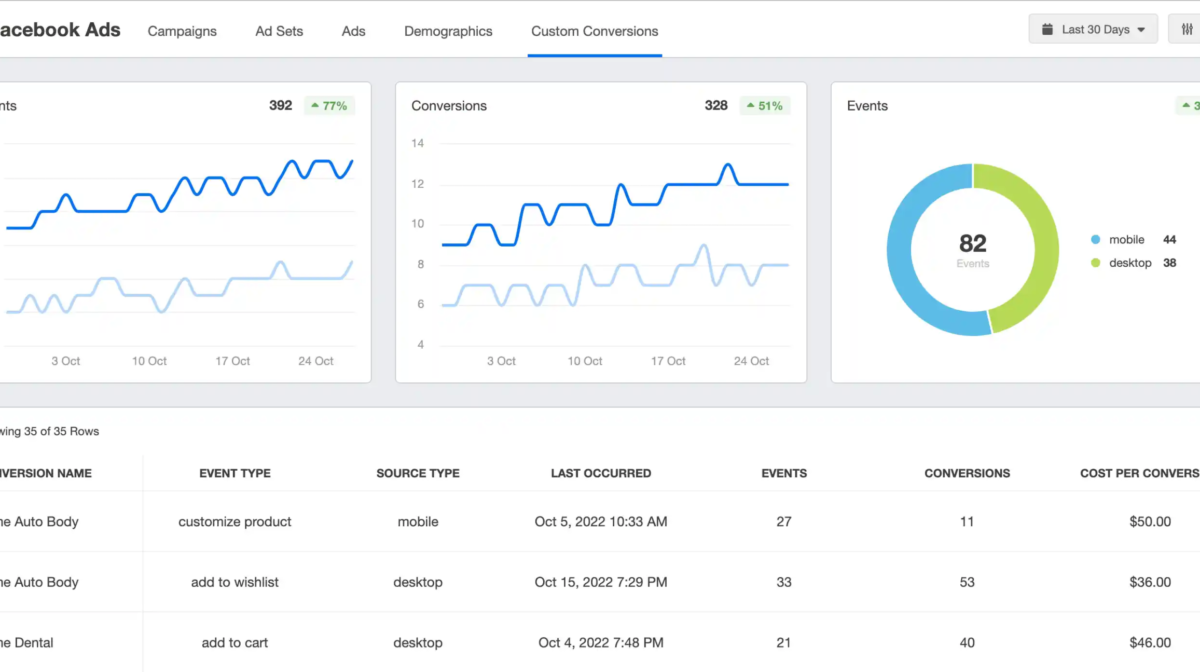Viewport: 1200px width, 672px height.
Task: Click the 'add to wishlist' cell
Action: click(x=235, y=582)
